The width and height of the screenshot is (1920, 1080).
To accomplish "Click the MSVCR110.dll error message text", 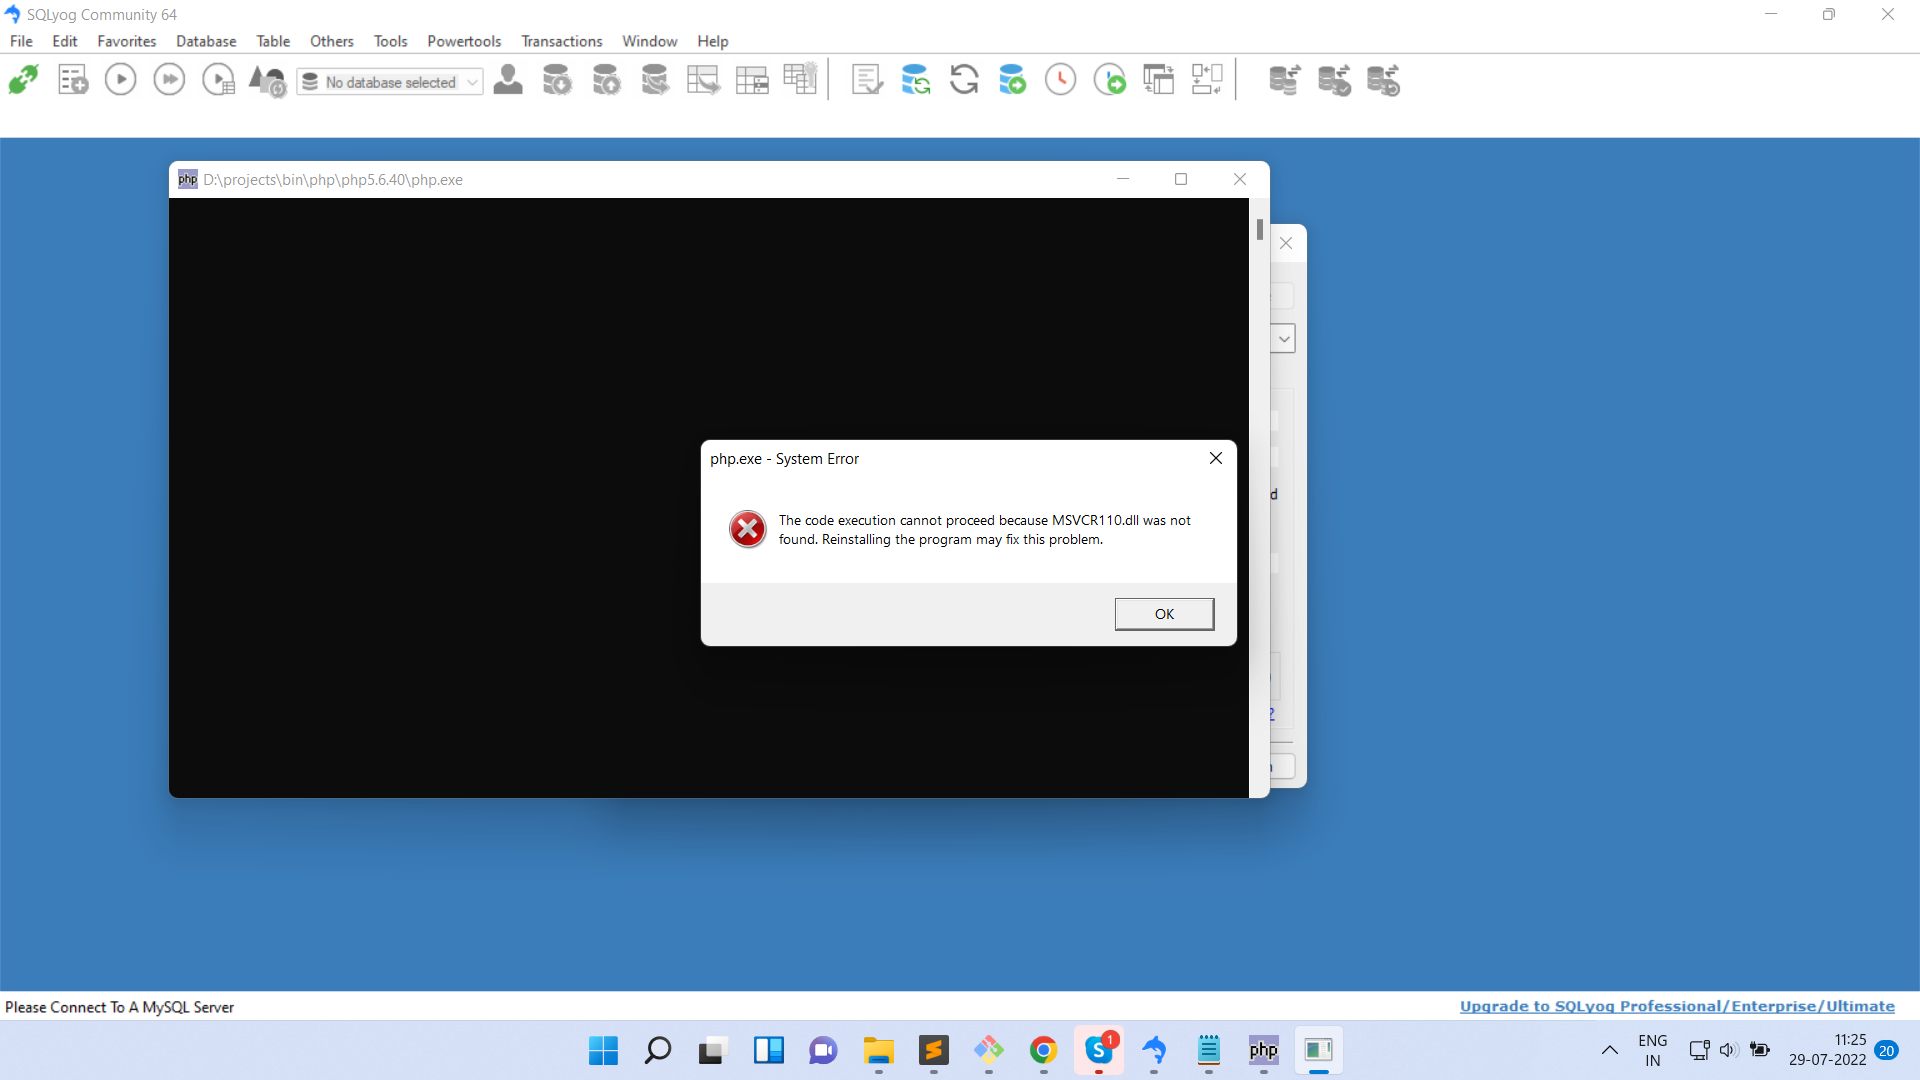I will (x=984, y=530).
